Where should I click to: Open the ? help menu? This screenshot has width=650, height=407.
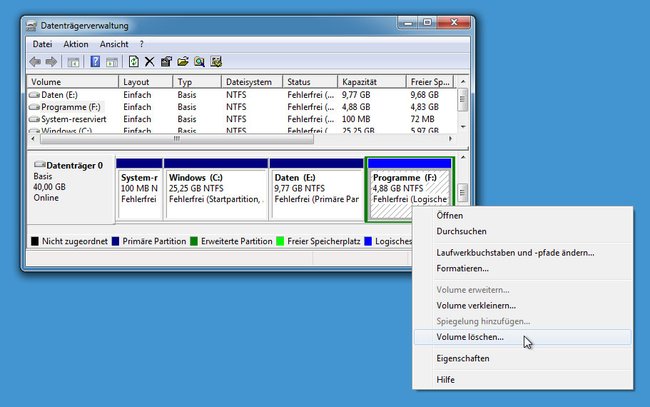tap(142, 44)
